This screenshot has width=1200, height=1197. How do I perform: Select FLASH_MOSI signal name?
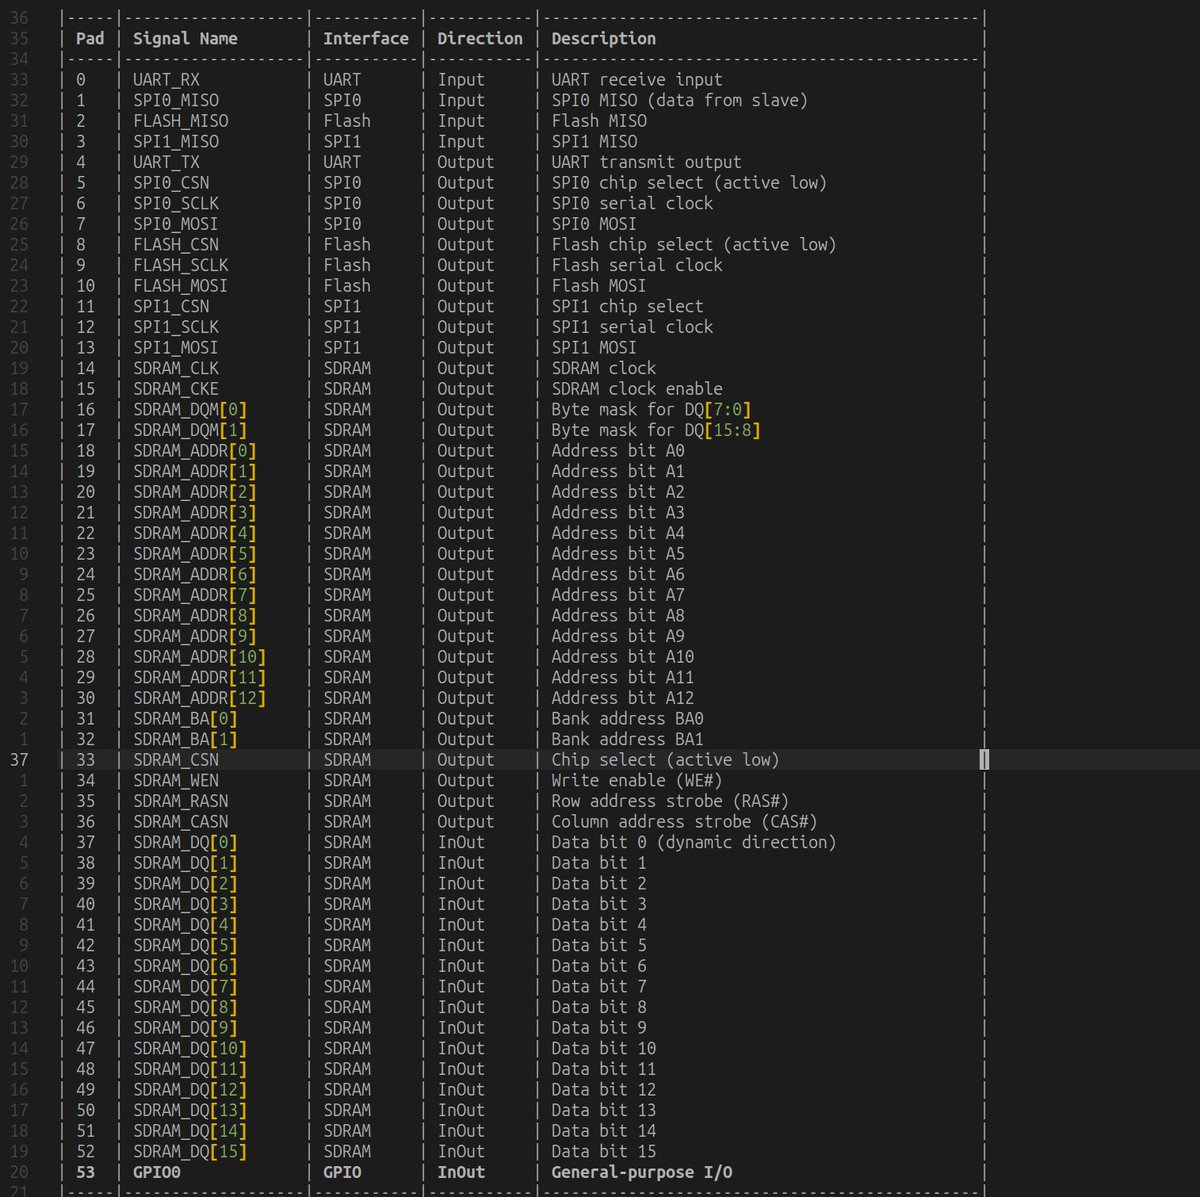(x=181, y=286)
